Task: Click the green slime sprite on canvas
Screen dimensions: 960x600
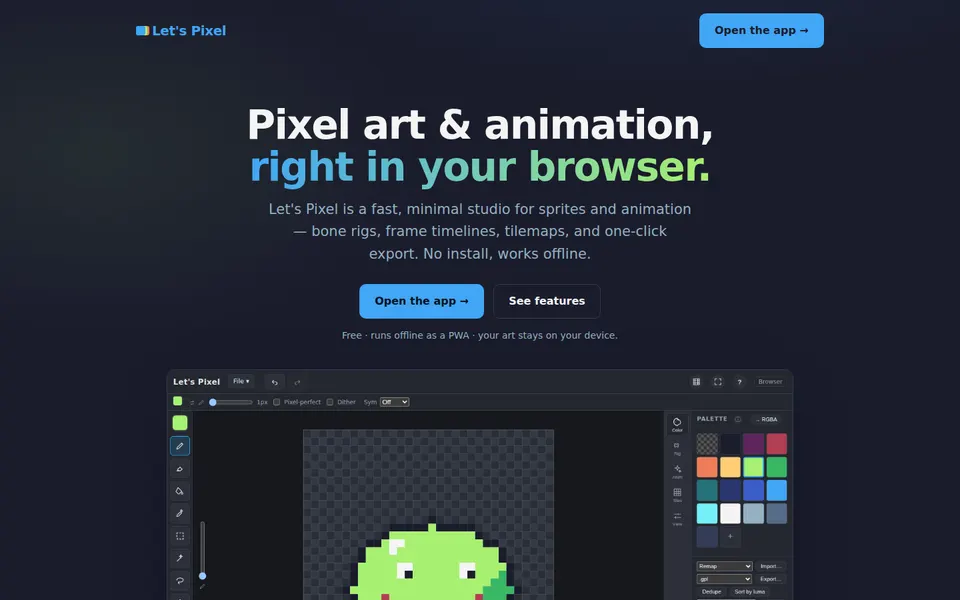Action: 432,563
